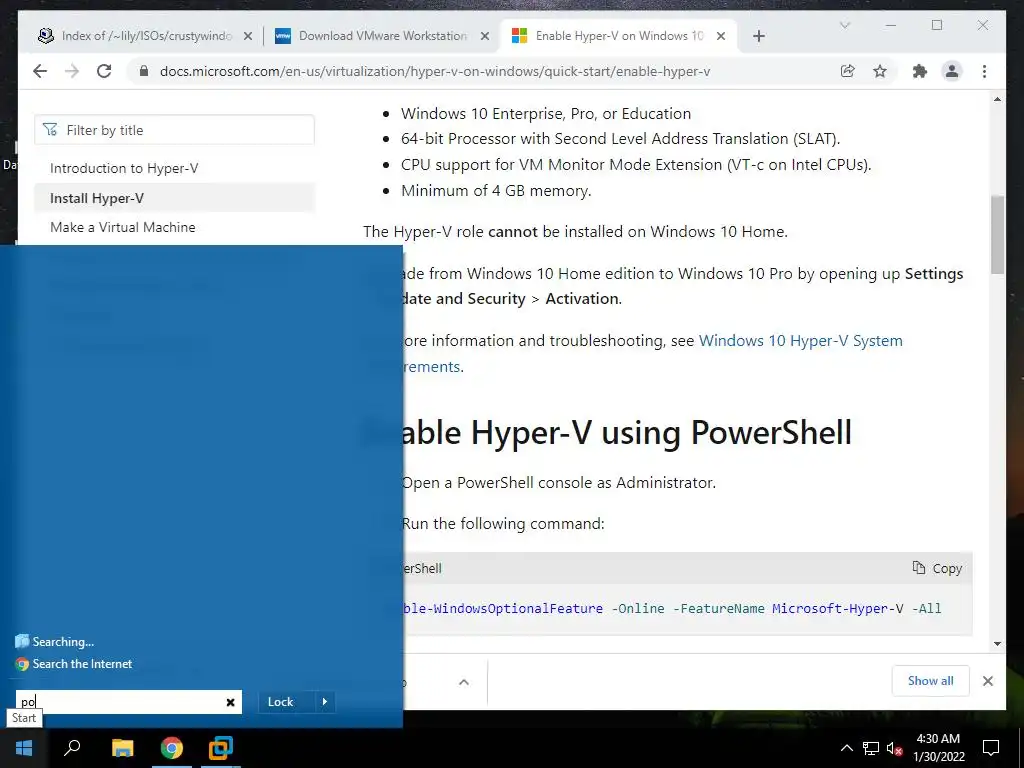
Task: Switch to Download VMware Workstation tab
Action: pos(383,36)
